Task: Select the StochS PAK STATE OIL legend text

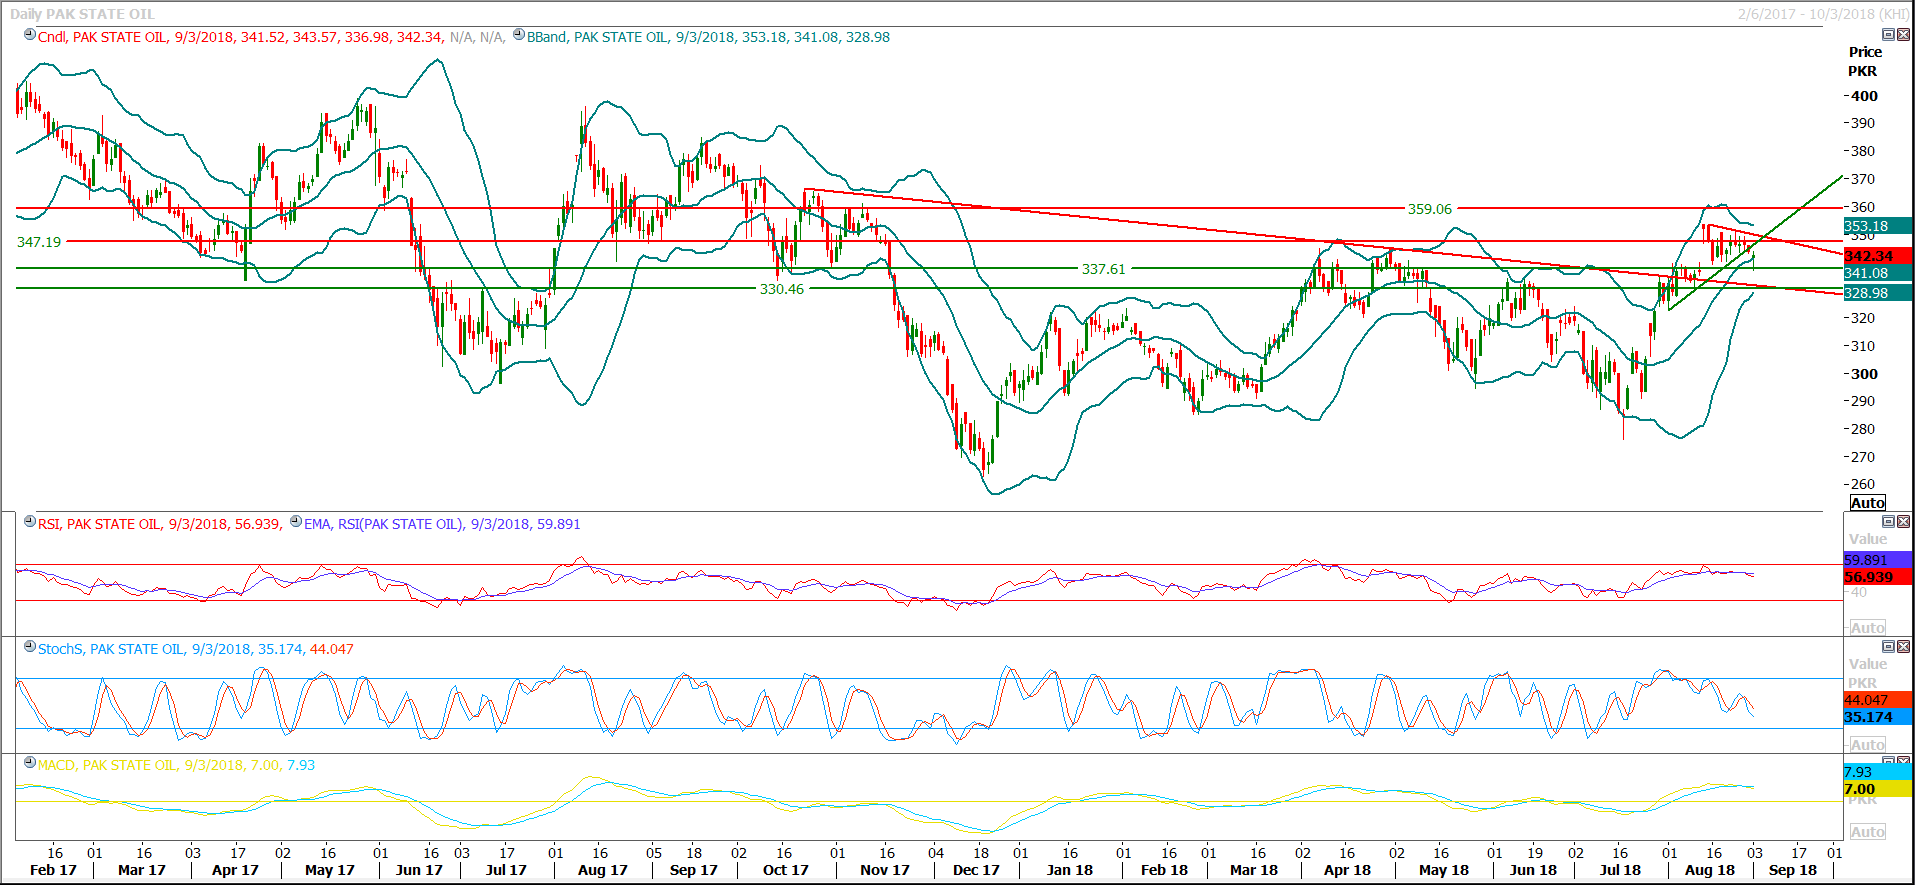Action: (196, 649)
